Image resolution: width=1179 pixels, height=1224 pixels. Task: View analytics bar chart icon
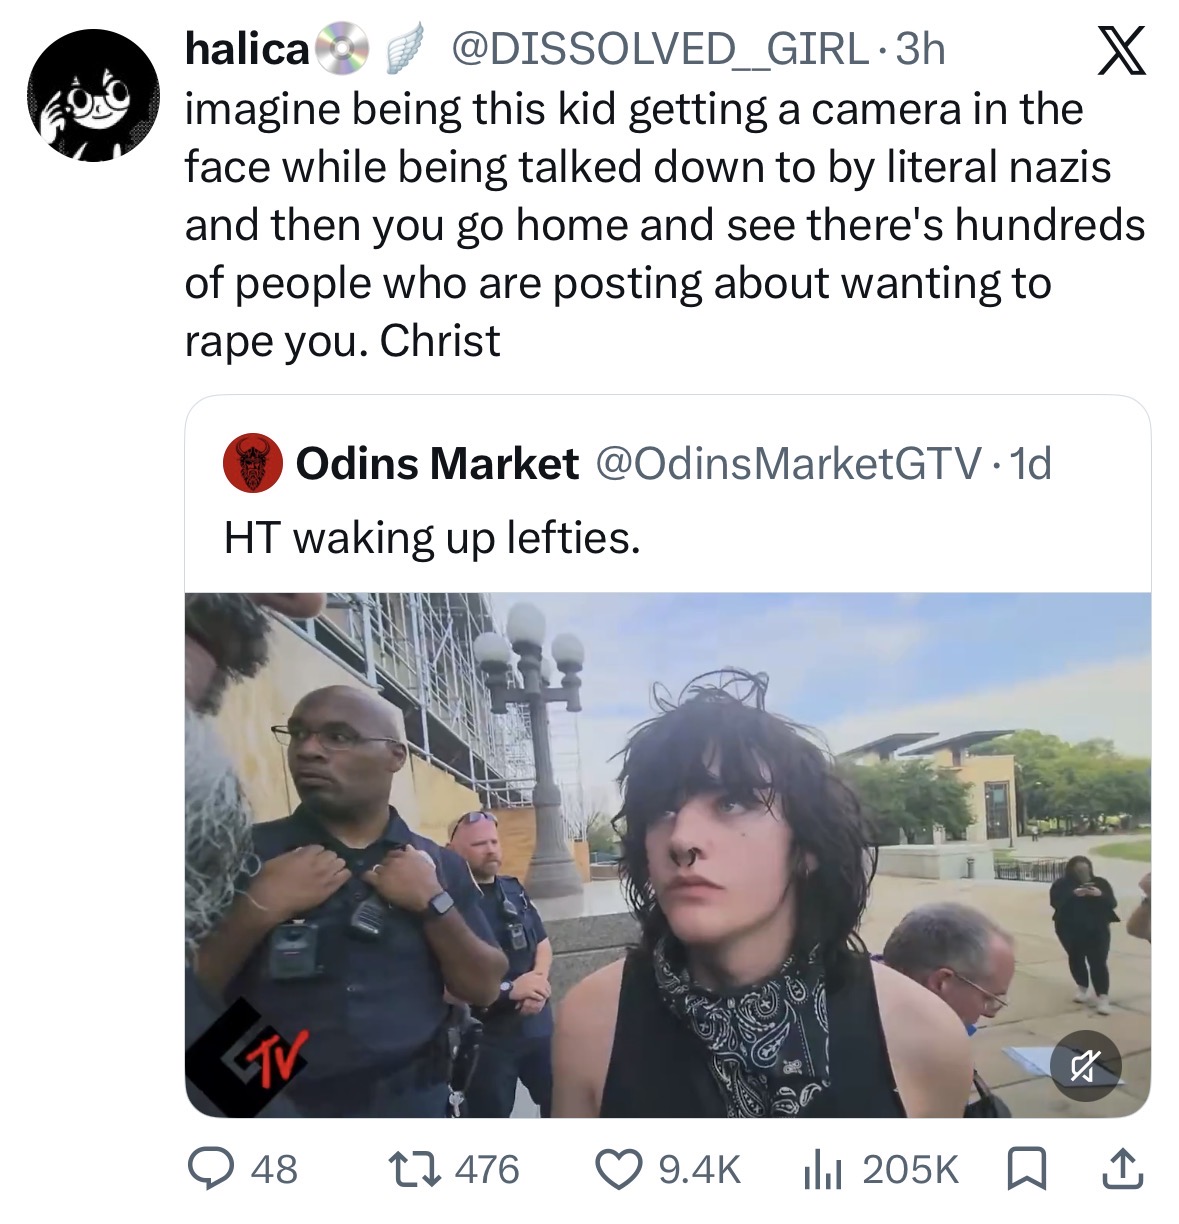pyautogui.click(x=822, y=1169)
